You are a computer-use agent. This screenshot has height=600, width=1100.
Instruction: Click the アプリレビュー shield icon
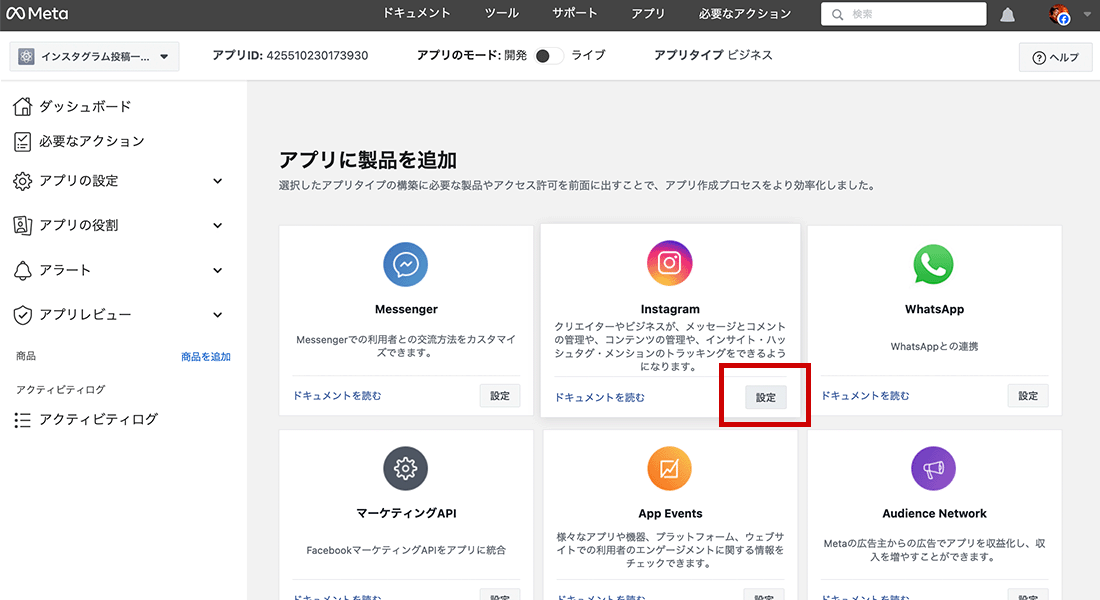coord(22,315)
